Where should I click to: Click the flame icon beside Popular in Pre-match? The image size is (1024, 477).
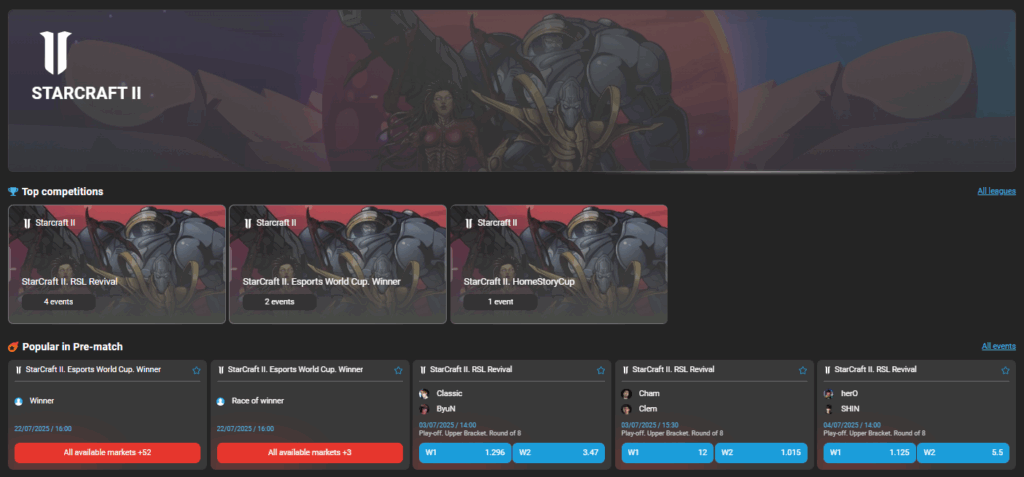point(13,347)
